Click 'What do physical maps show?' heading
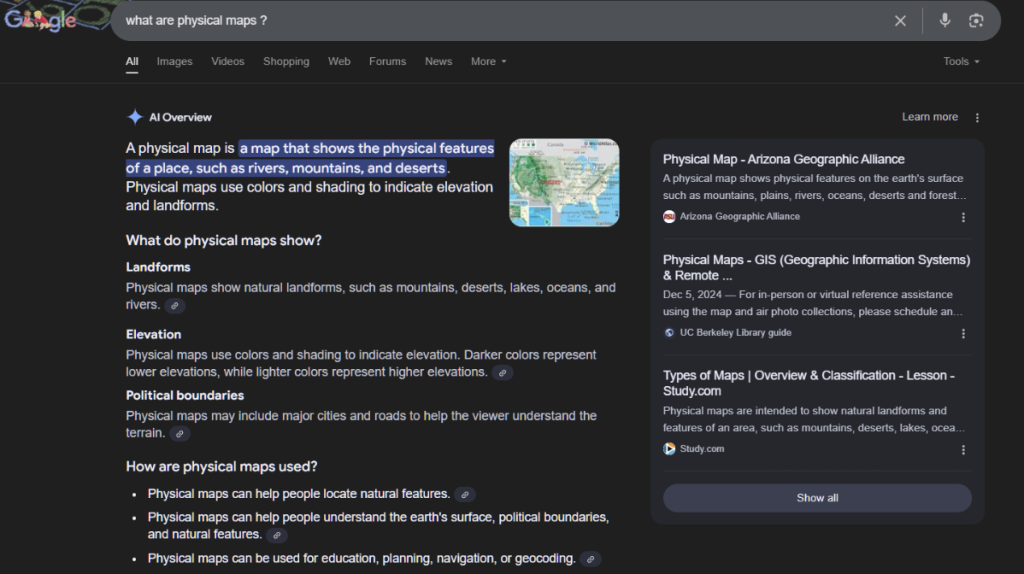 (224, 240)
